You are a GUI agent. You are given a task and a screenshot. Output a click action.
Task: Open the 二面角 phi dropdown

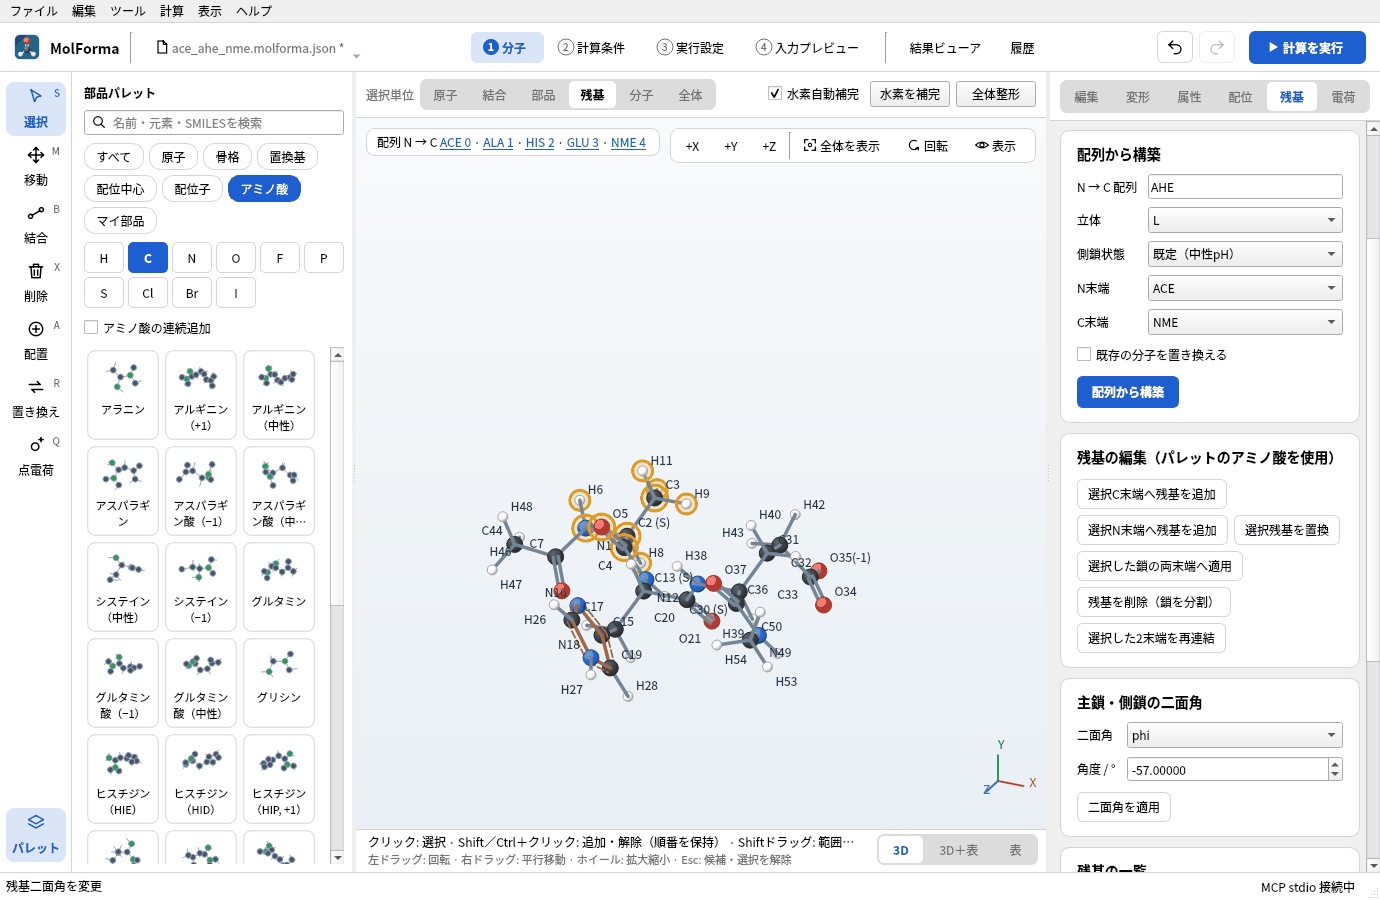pyautogui.click(x=1235, y=735)
